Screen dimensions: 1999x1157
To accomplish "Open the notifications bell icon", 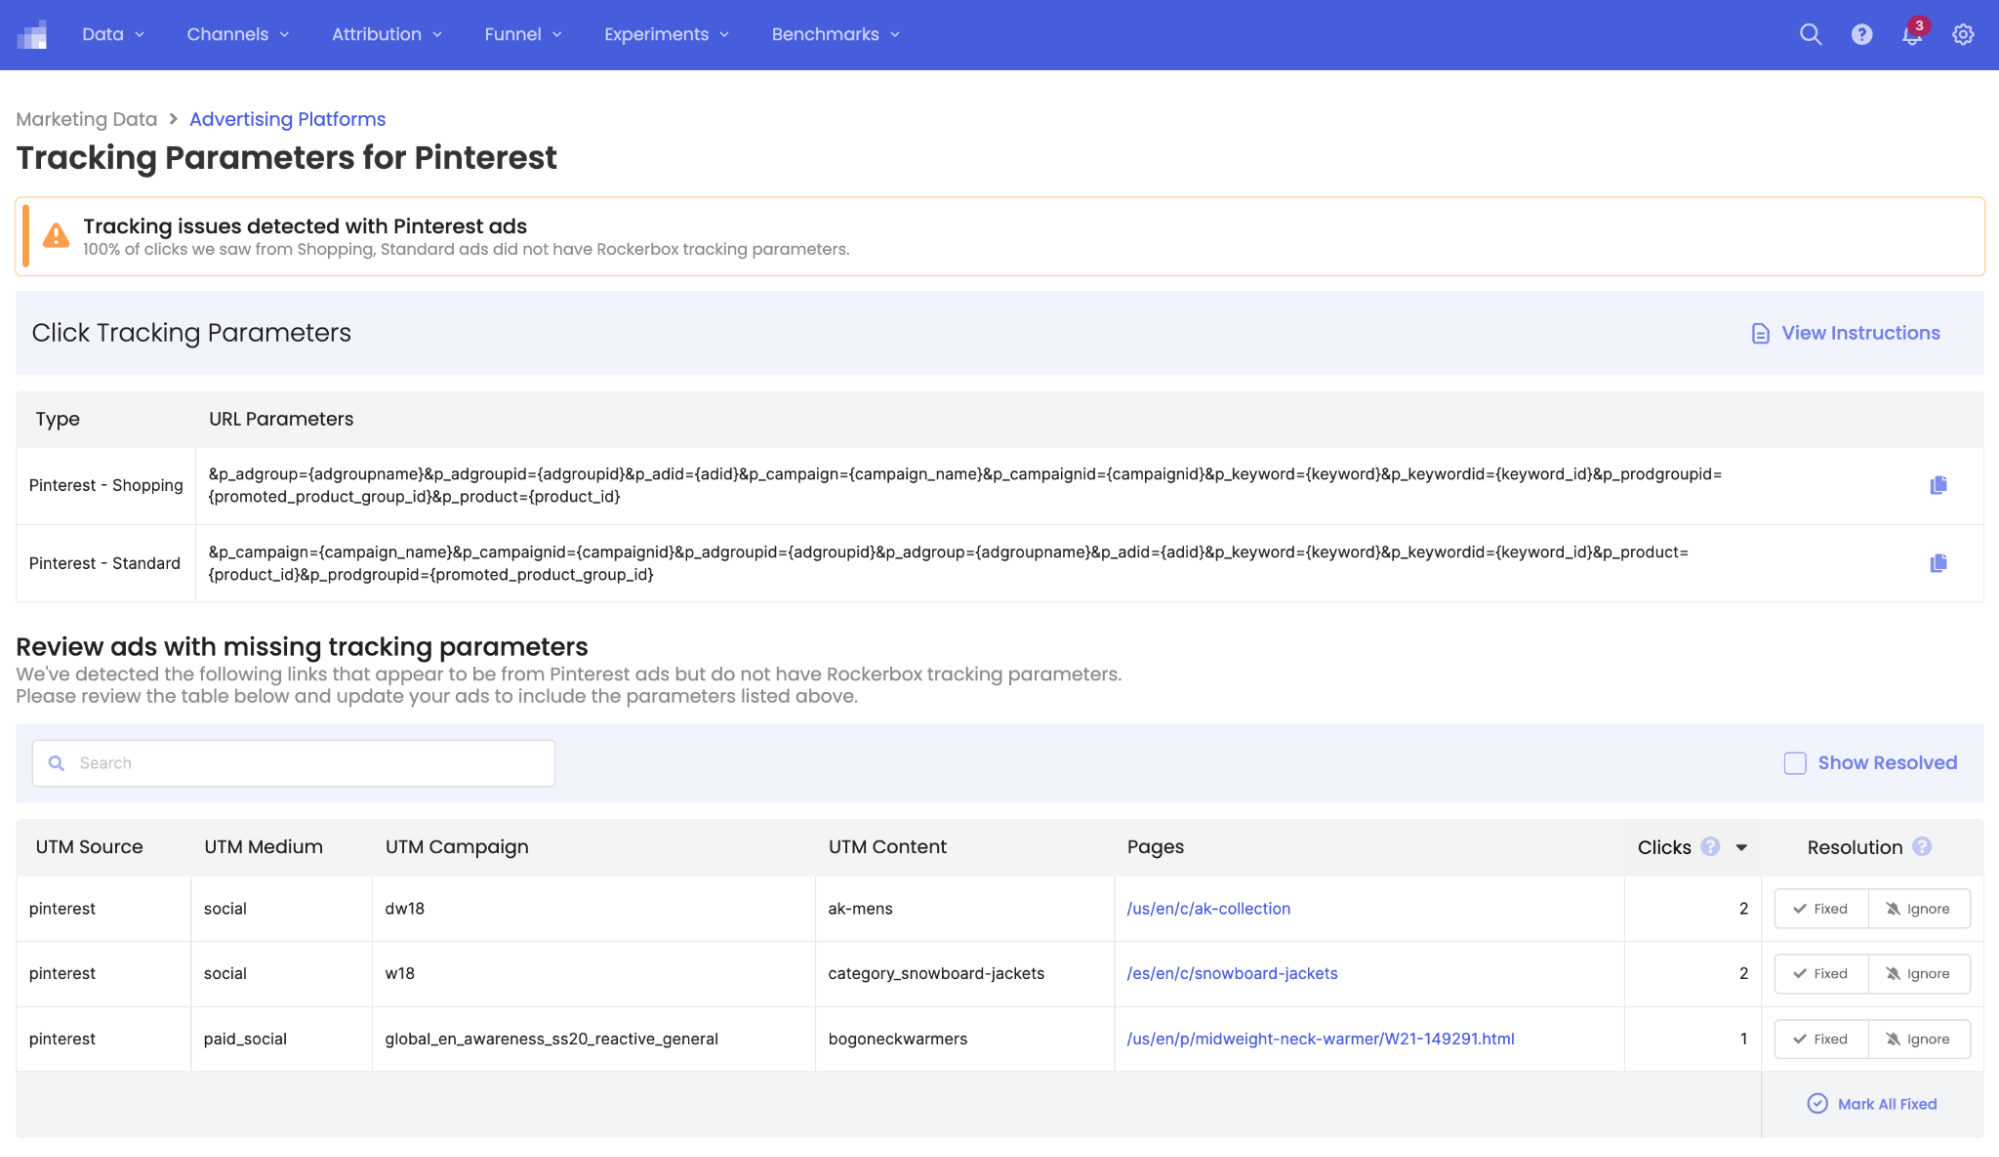I will (1912, 34).
